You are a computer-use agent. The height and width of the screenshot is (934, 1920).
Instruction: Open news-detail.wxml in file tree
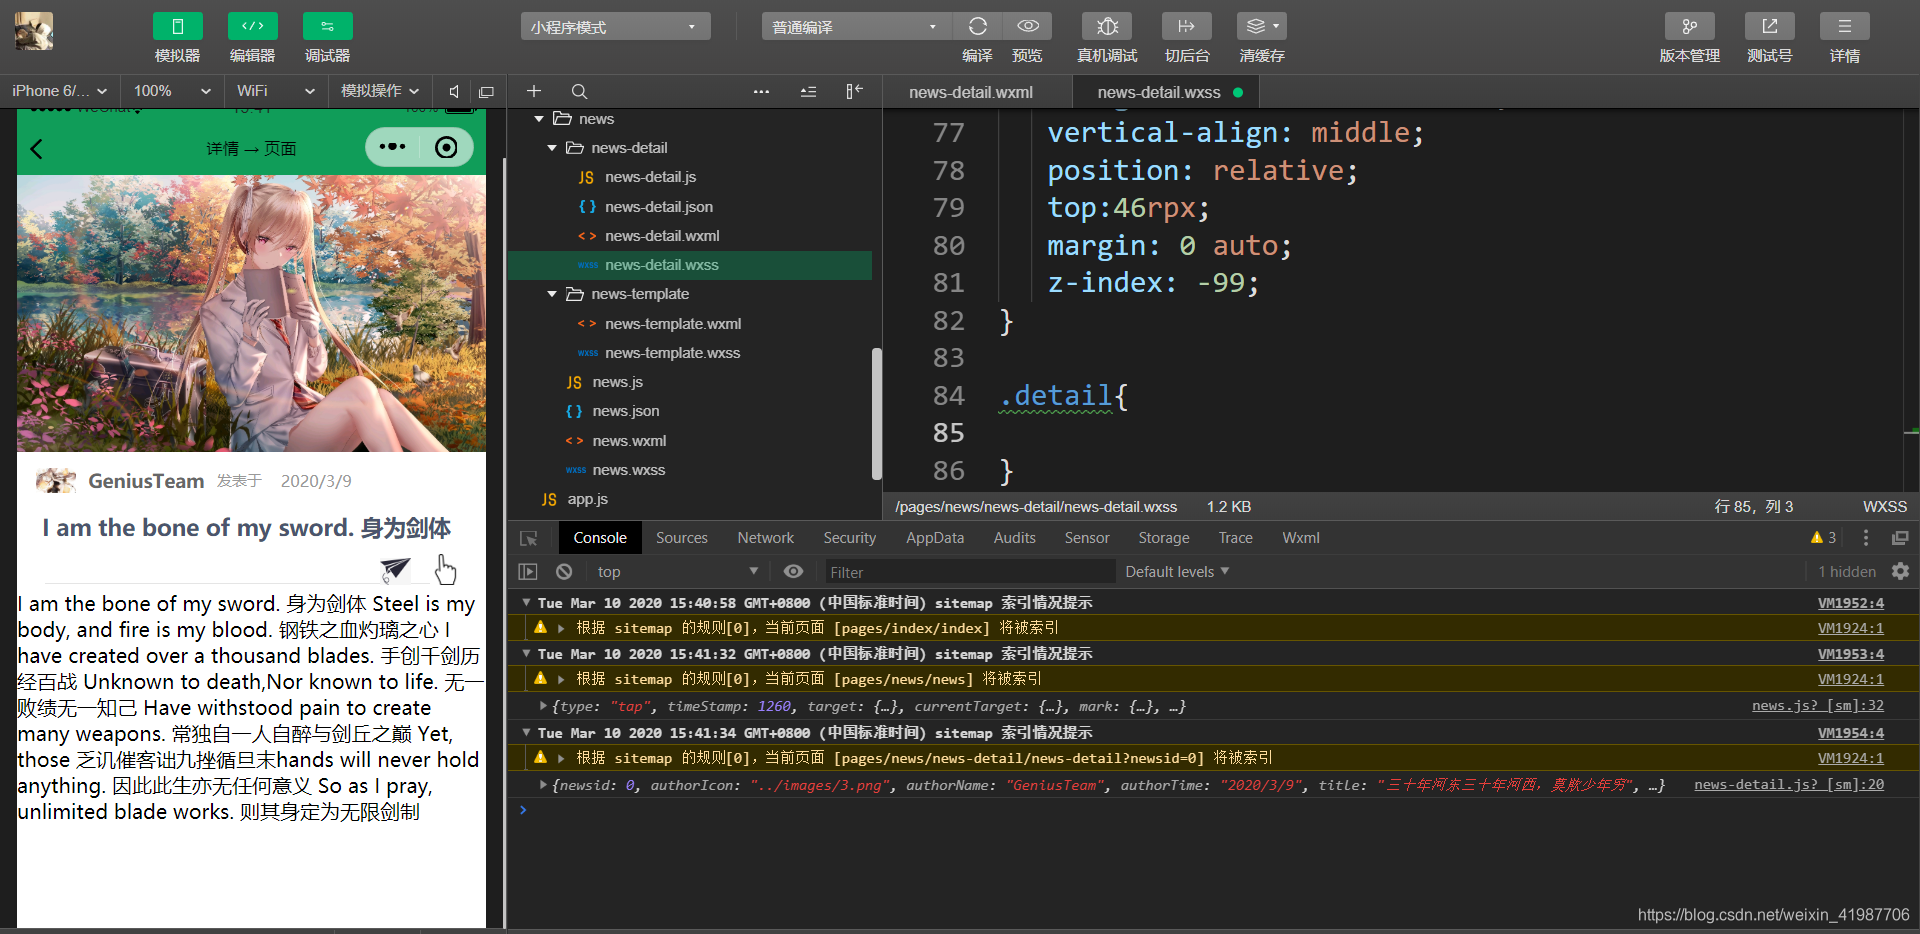pos(662,236)
